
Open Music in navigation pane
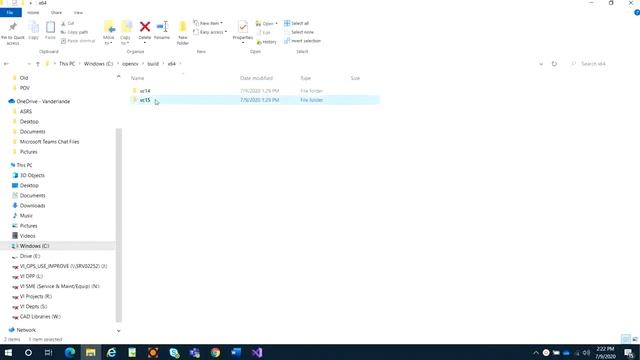26,216
